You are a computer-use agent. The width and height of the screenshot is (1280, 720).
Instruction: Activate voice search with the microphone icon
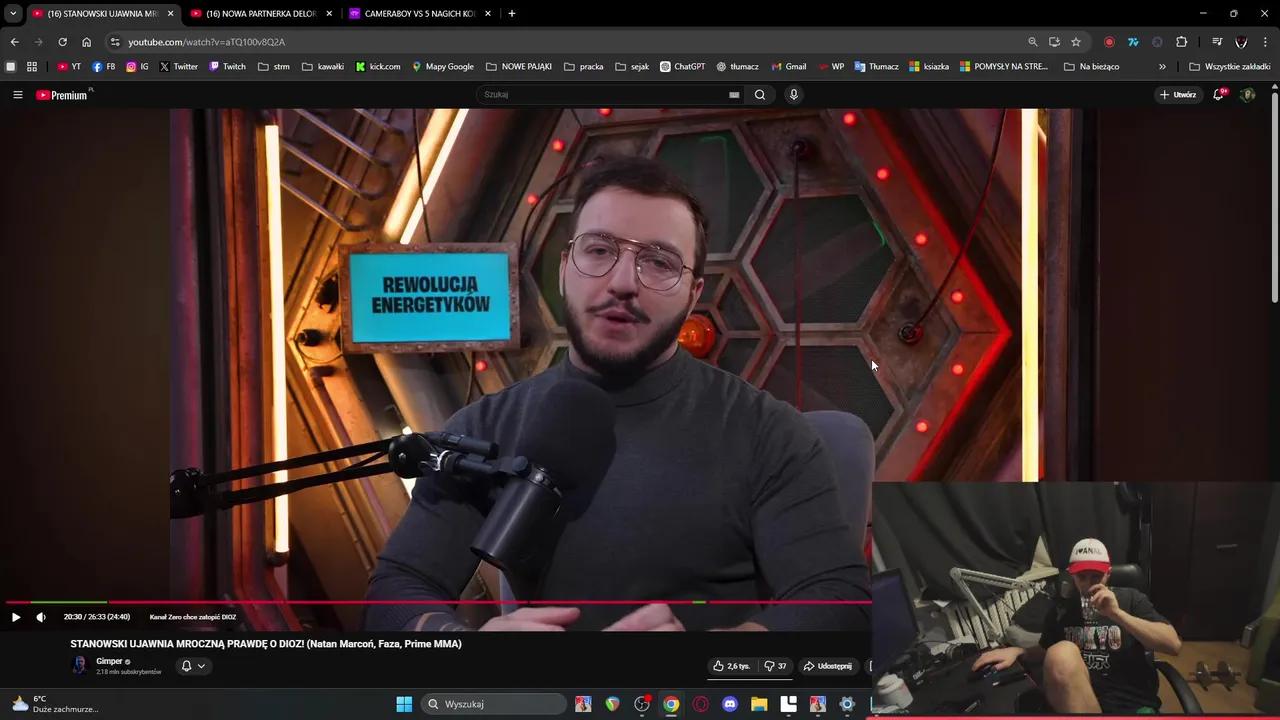coord(793,94)
